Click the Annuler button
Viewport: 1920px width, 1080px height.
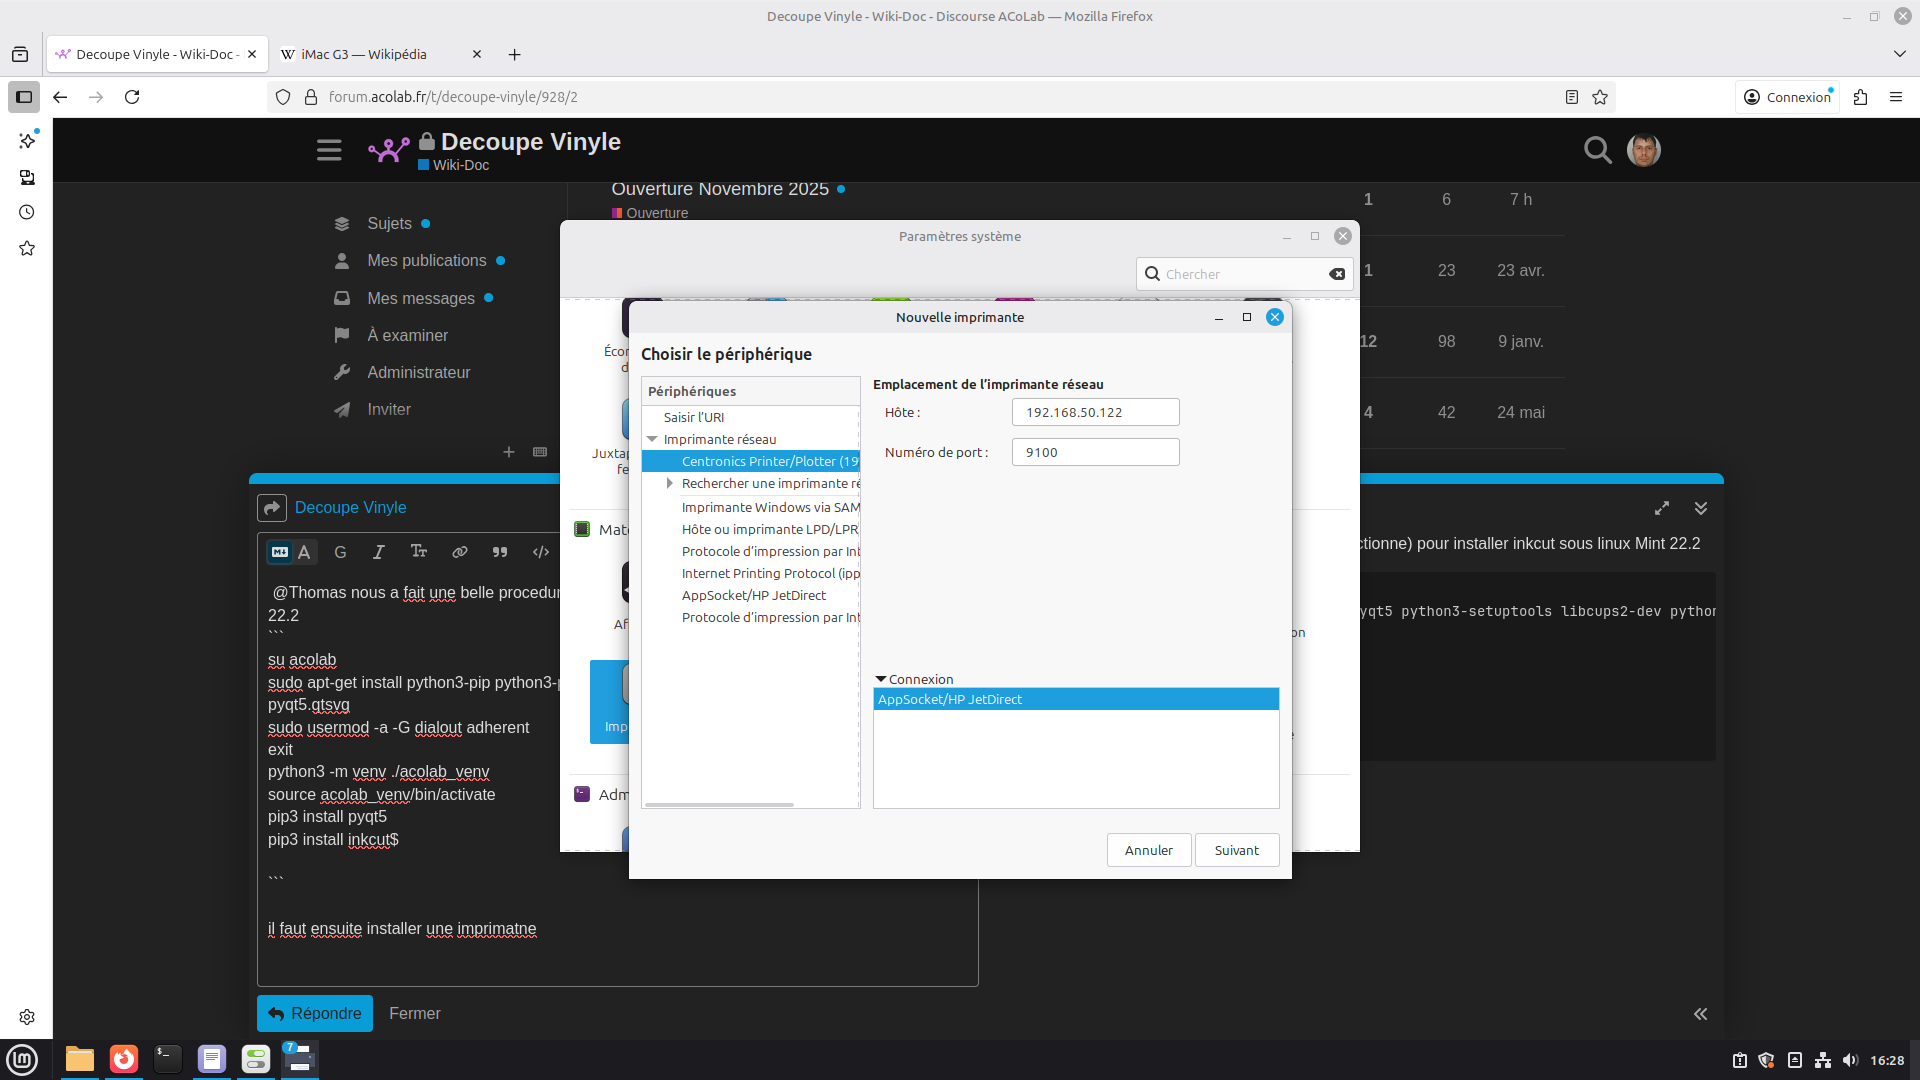(x=1148, y=850)
